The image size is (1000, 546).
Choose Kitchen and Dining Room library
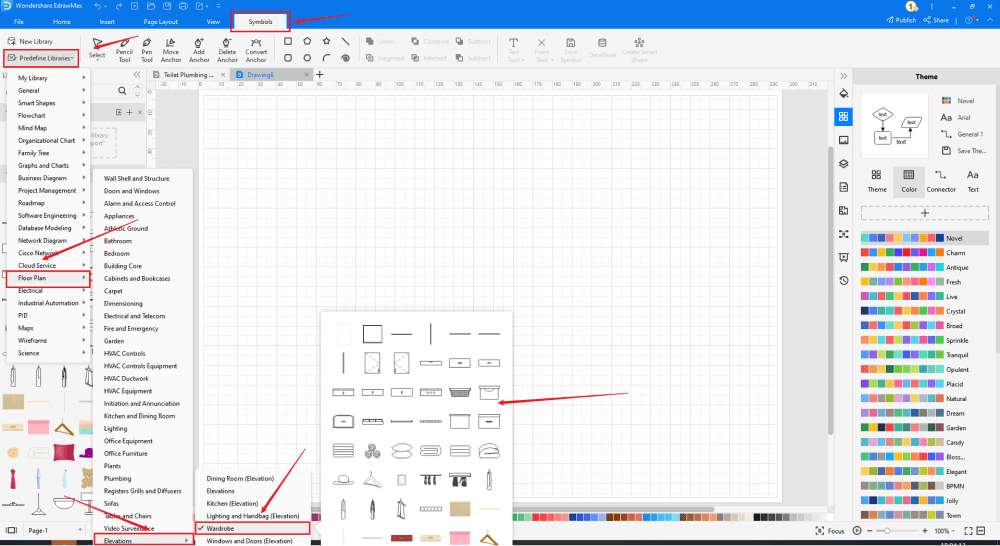point(139,416)
